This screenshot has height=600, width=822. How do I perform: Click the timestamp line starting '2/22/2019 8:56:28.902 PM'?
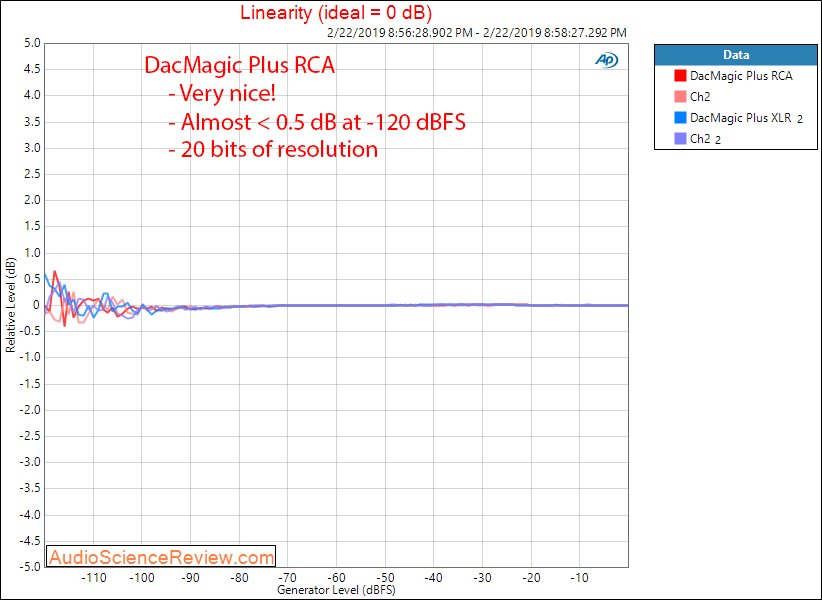click(x=477, y=32)
